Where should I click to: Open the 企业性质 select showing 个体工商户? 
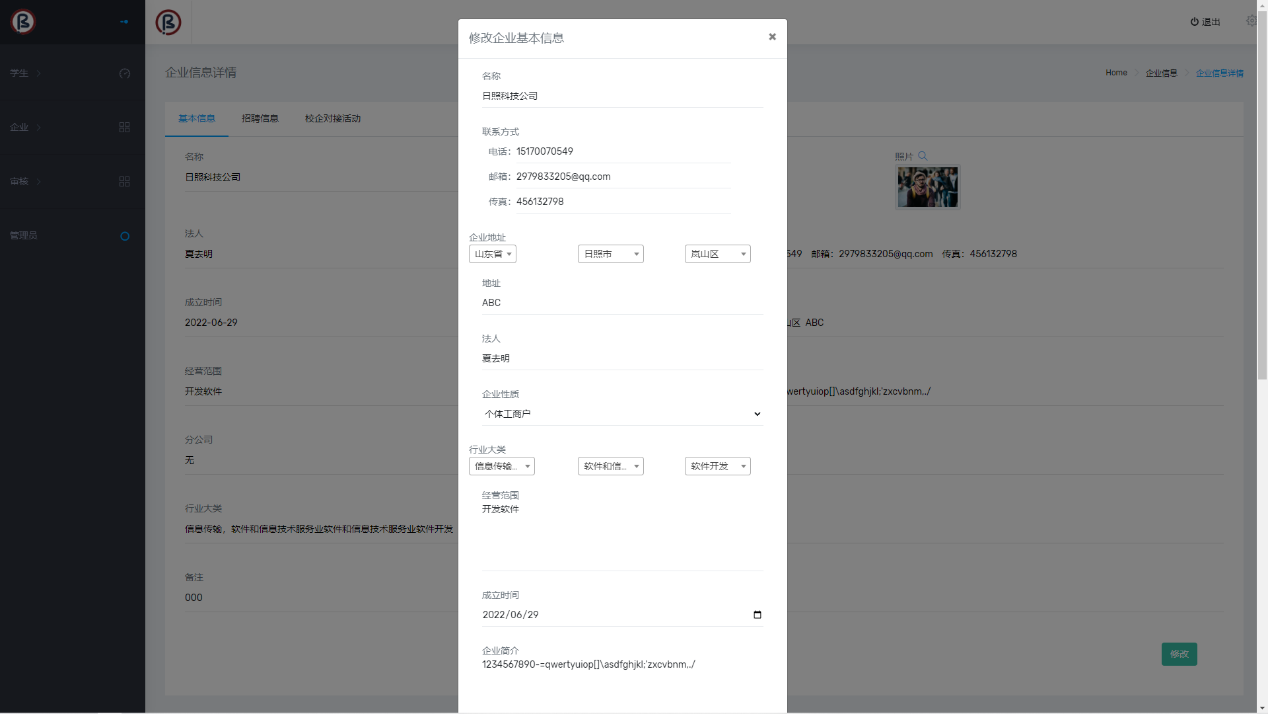(x=622, y=414)
